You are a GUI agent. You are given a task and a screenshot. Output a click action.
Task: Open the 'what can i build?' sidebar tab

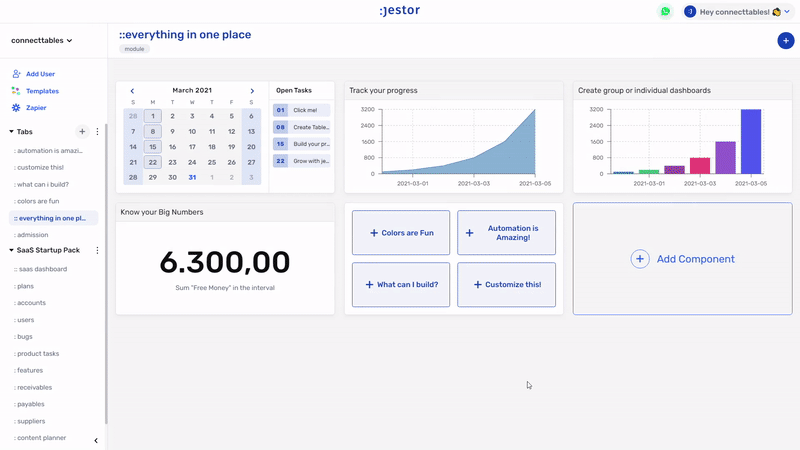41,184
